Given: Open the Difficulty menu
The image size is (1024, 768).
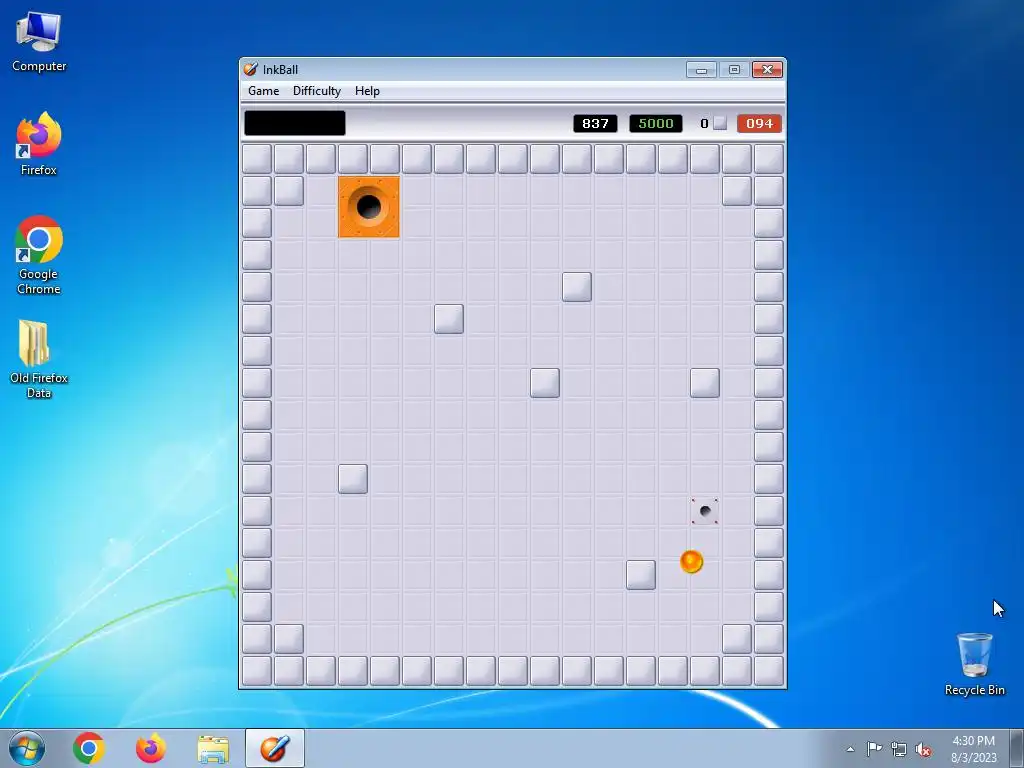Looking at the screenshot, I should (317, 91).
